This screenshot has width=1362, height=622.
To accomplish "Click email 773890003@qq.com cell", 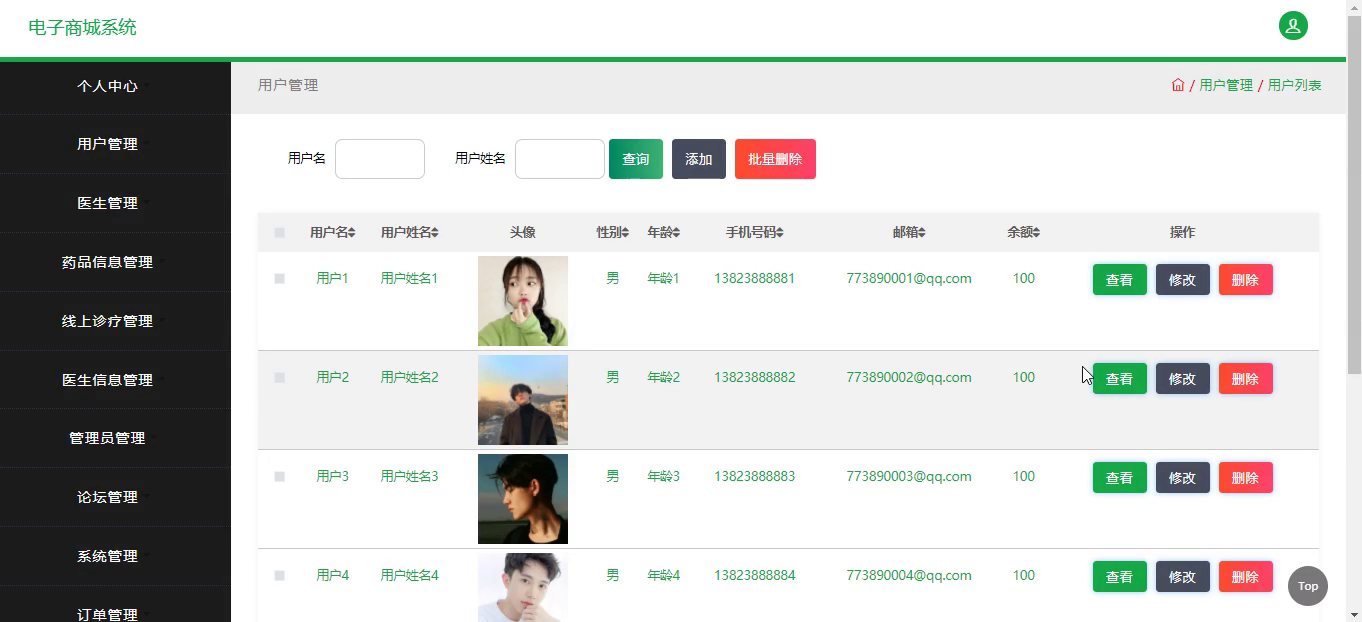I will pos(909,476).
